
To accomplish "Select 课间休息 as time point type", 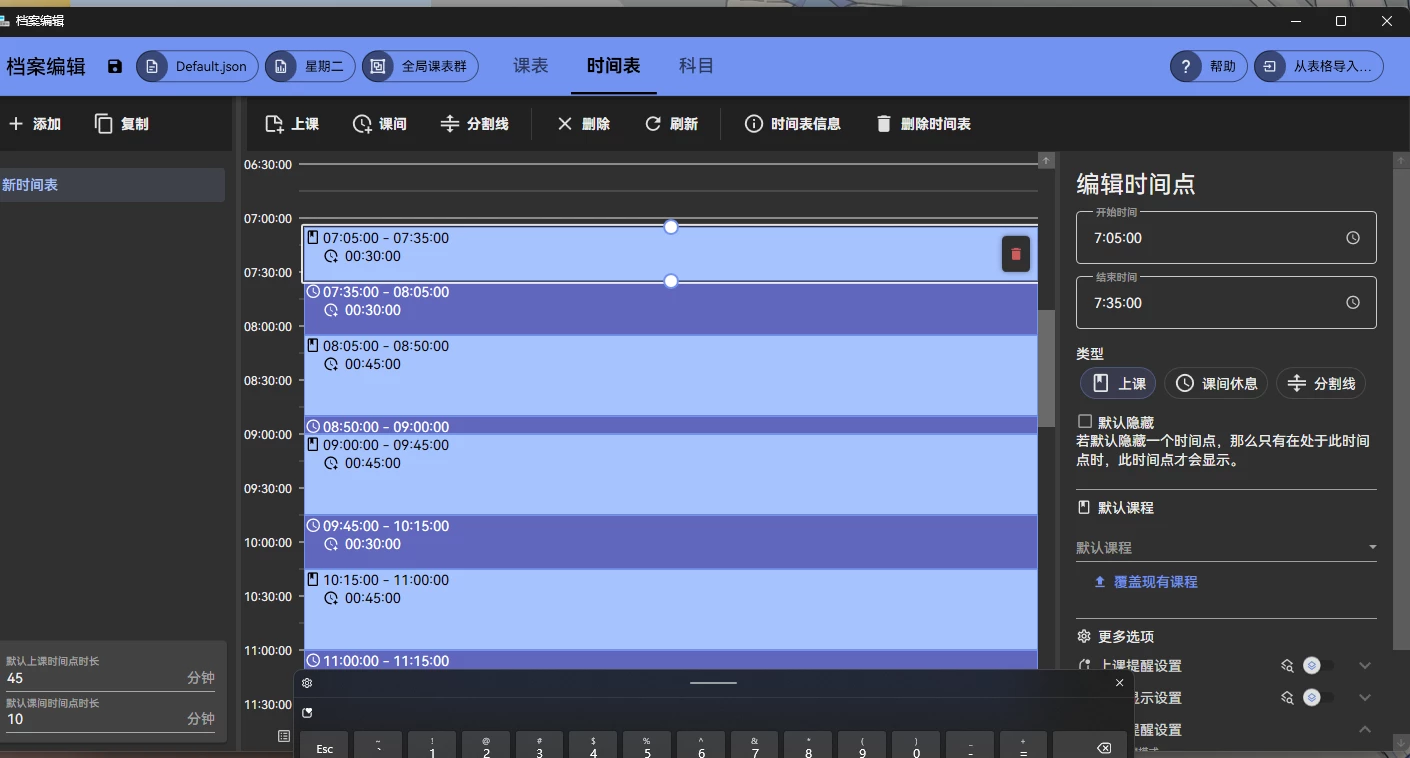I will click(1216, 383).
